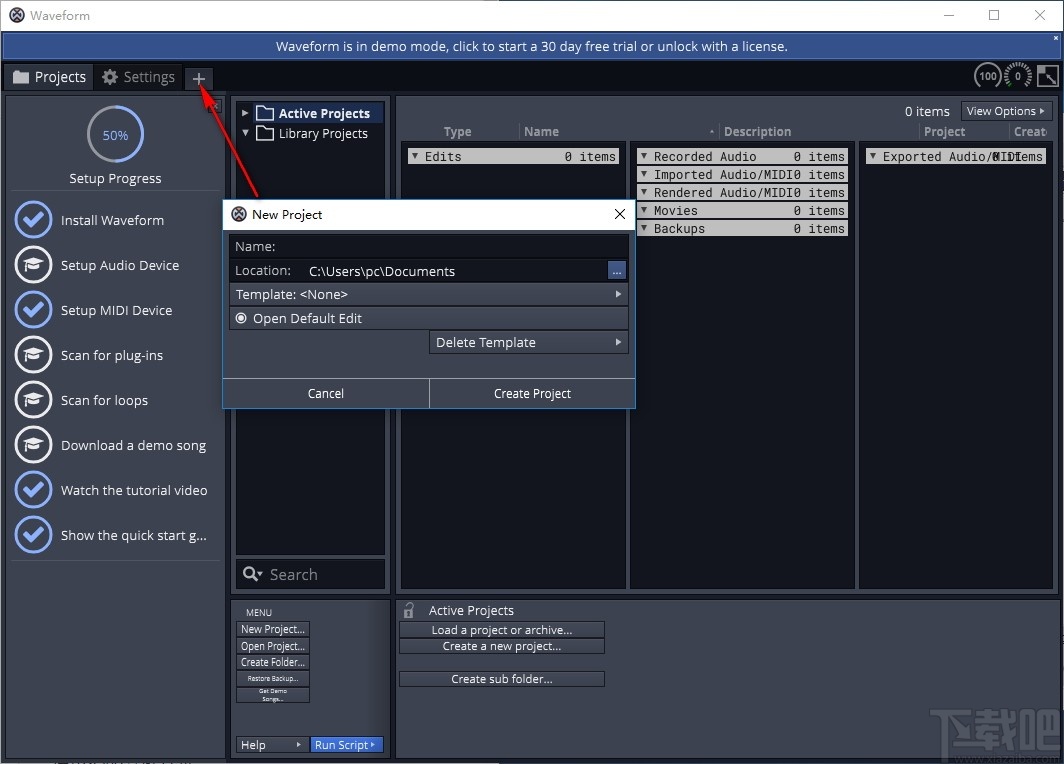Click Open Project... in the MENU panel
This screenshot has height=764, width=1064.
coord(273,646)
